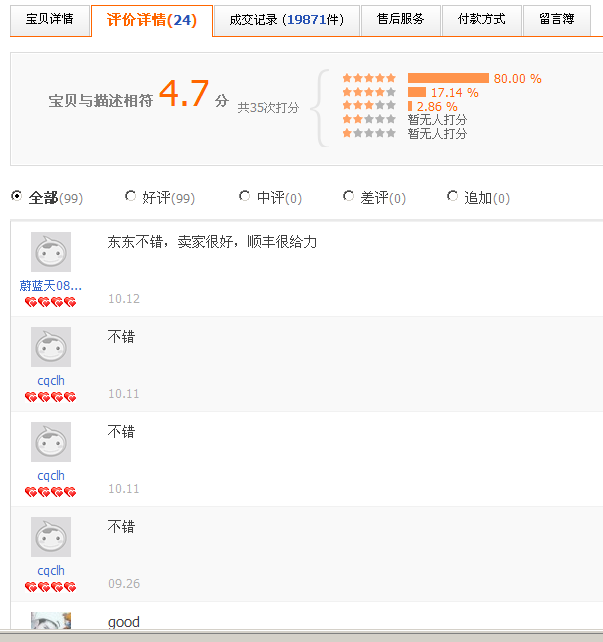This screenshot has height=642, width=603.
Task: Click the avatar beside the 09.26 review
Action: click(x=50, y=537)
